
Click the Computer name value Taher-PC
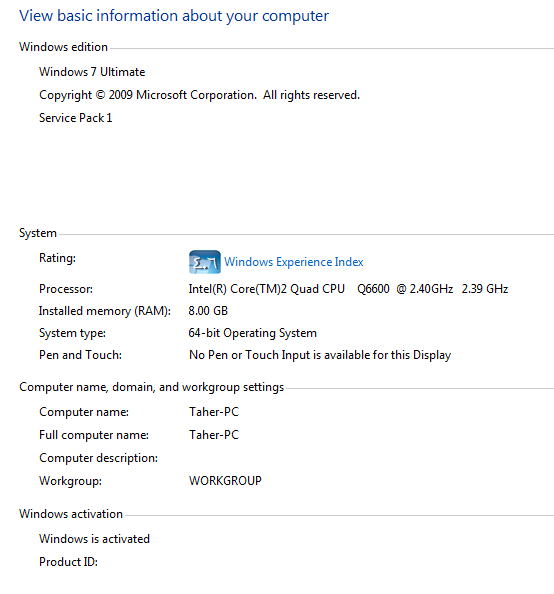click(214, 412)
